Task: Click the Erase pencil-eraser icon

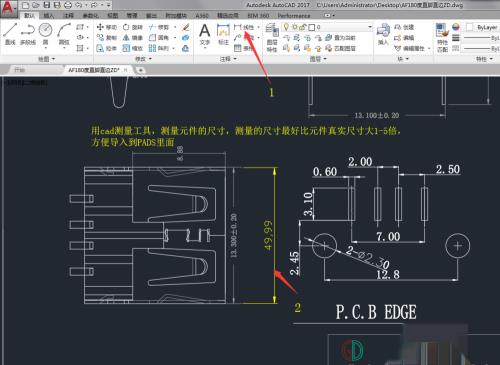Action: point(186,27)
